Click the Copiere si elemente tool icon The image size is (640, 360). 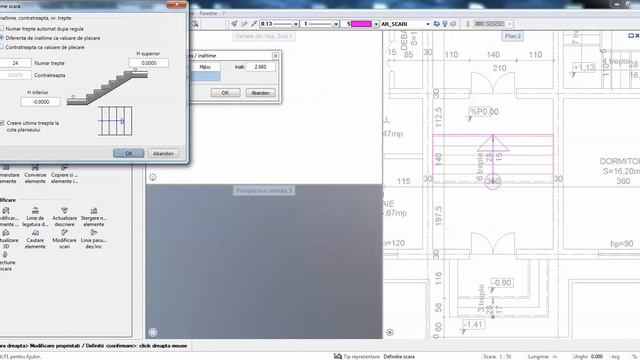pyautogui.click(x=64, y=167)
